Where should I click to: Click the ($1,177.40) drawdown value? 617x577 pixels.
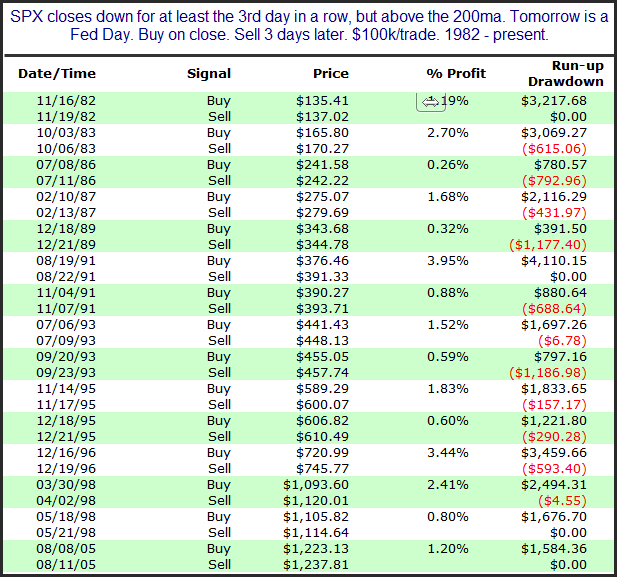[x=548, y=245]
